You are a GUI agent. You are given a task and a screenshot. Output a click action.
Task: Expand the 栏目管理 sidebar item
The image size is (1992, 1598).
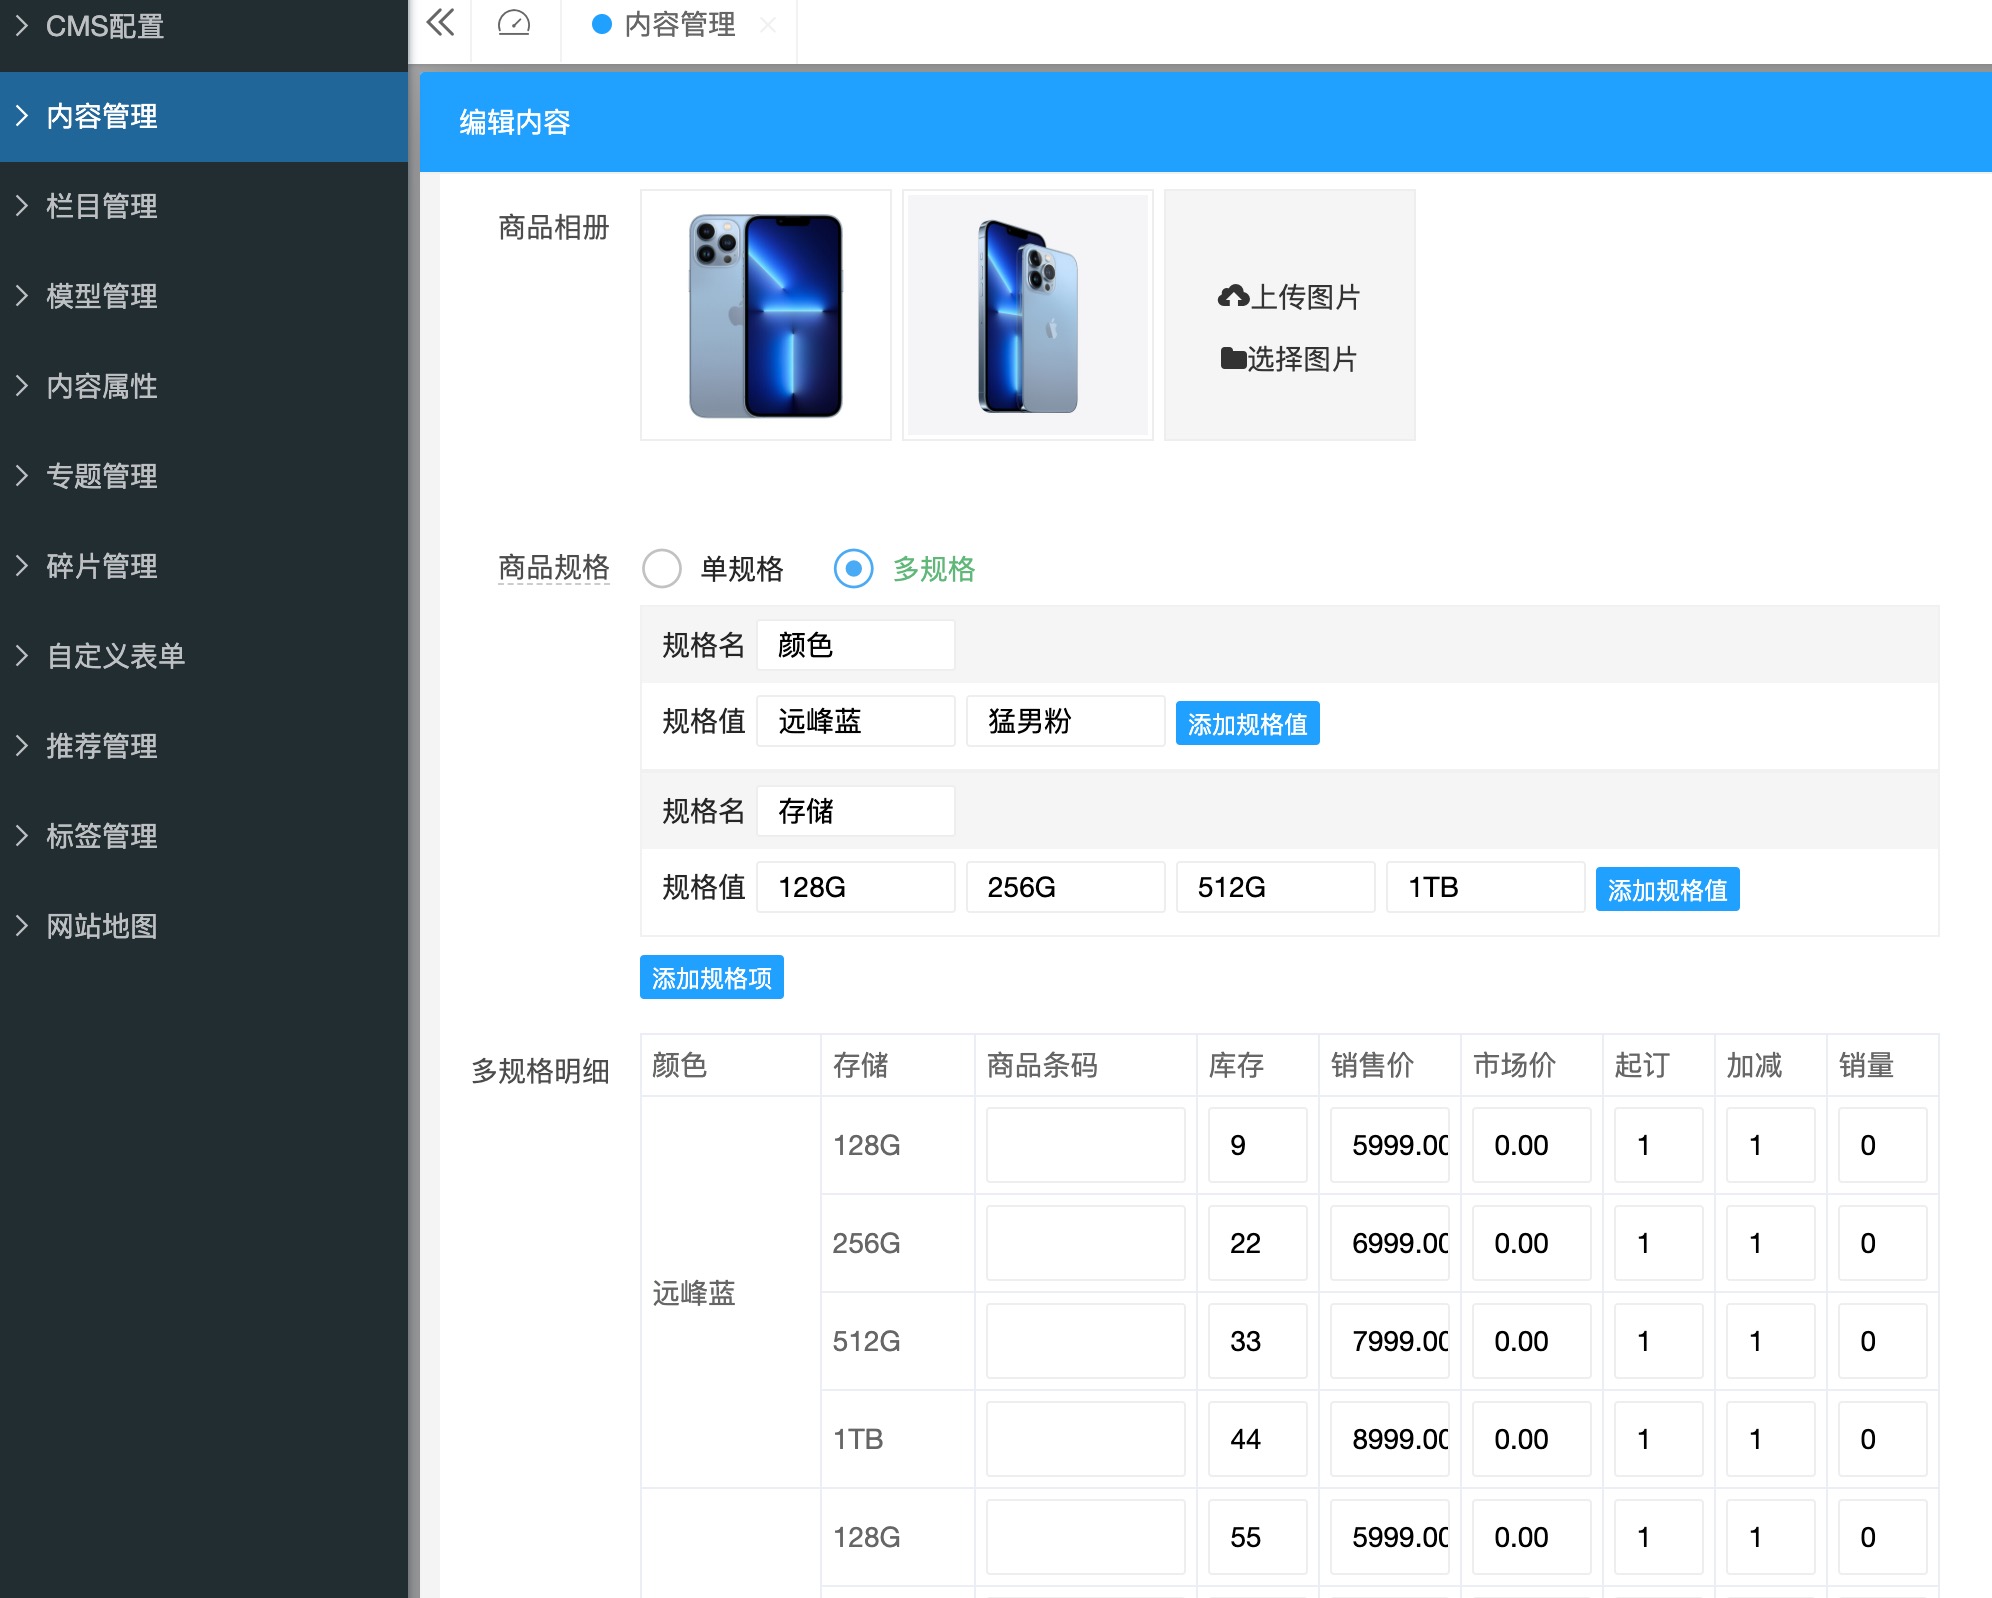(204, 206)
